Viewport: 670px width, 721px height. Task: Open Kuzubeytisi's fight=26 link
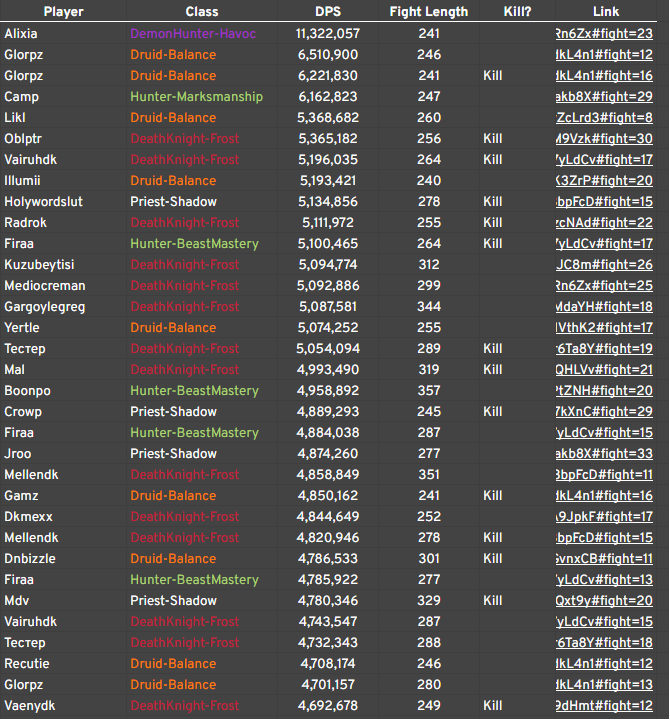[604, 264]
